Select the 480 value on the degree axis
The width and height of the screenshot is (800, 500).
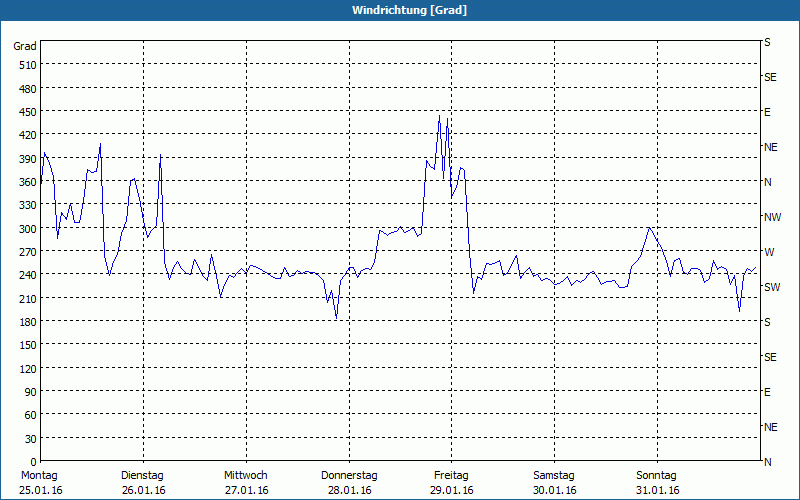[28, 89]
